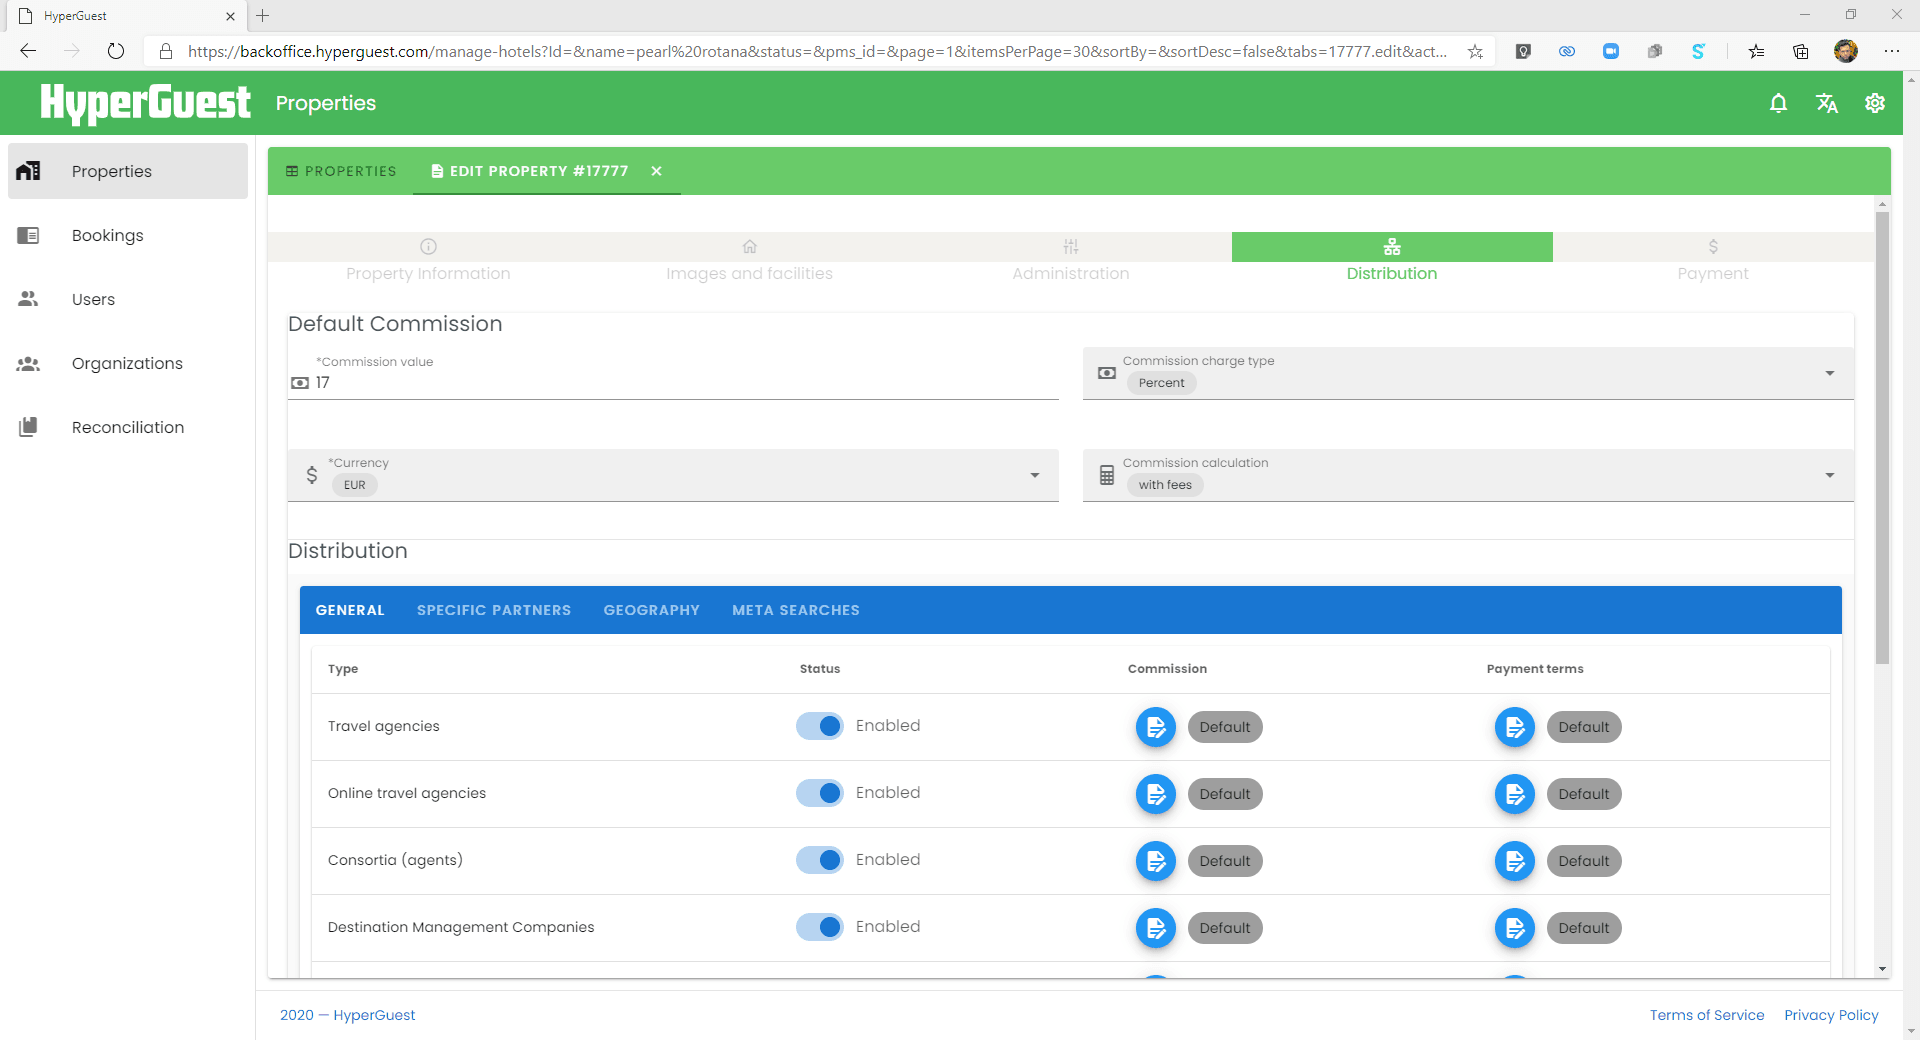Screen dimensions: 1920x1040
Task: Edit commission for Travel agencies
Action: click(x=1155, y=727)
